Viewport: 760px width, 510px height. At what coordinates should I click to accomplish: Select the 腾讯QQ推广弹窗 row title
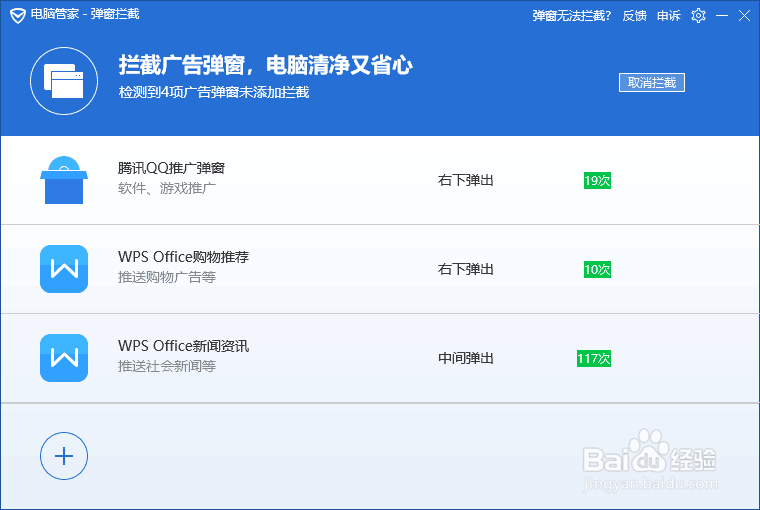(171, 168)
